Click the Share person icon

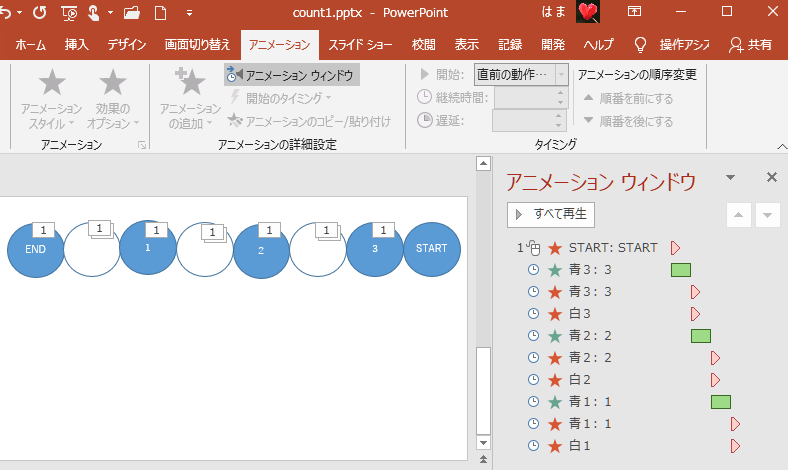tap(737, 45)
